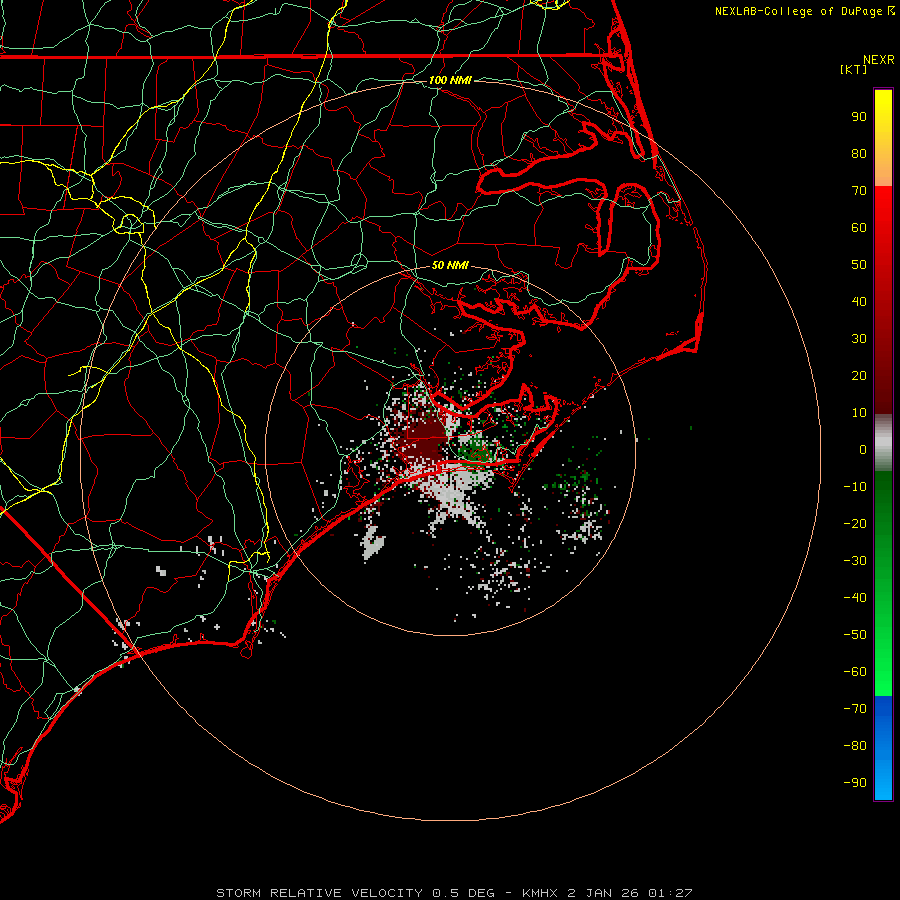Pick the red segment of the color bar

click(883, 300)
